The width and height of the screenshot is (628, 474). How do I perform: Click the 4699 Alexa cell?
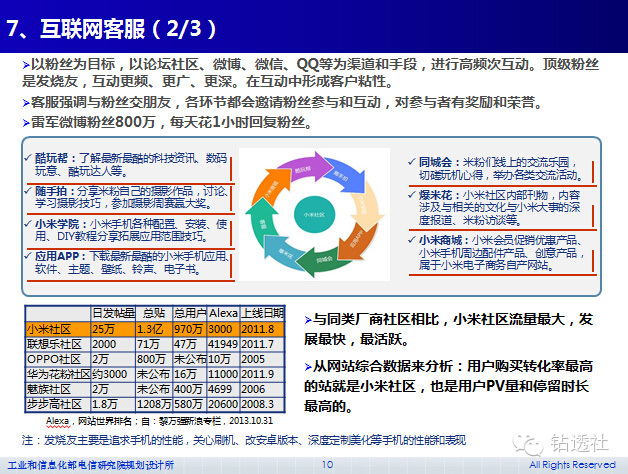[223, 389]
